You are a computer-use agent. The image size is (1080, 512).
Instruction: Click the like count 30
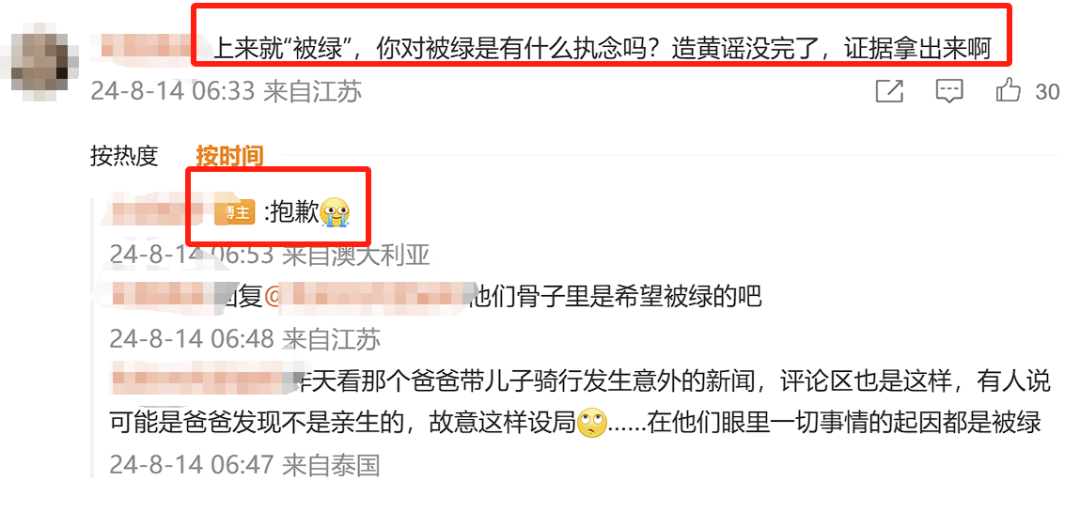coord(1048,92)
